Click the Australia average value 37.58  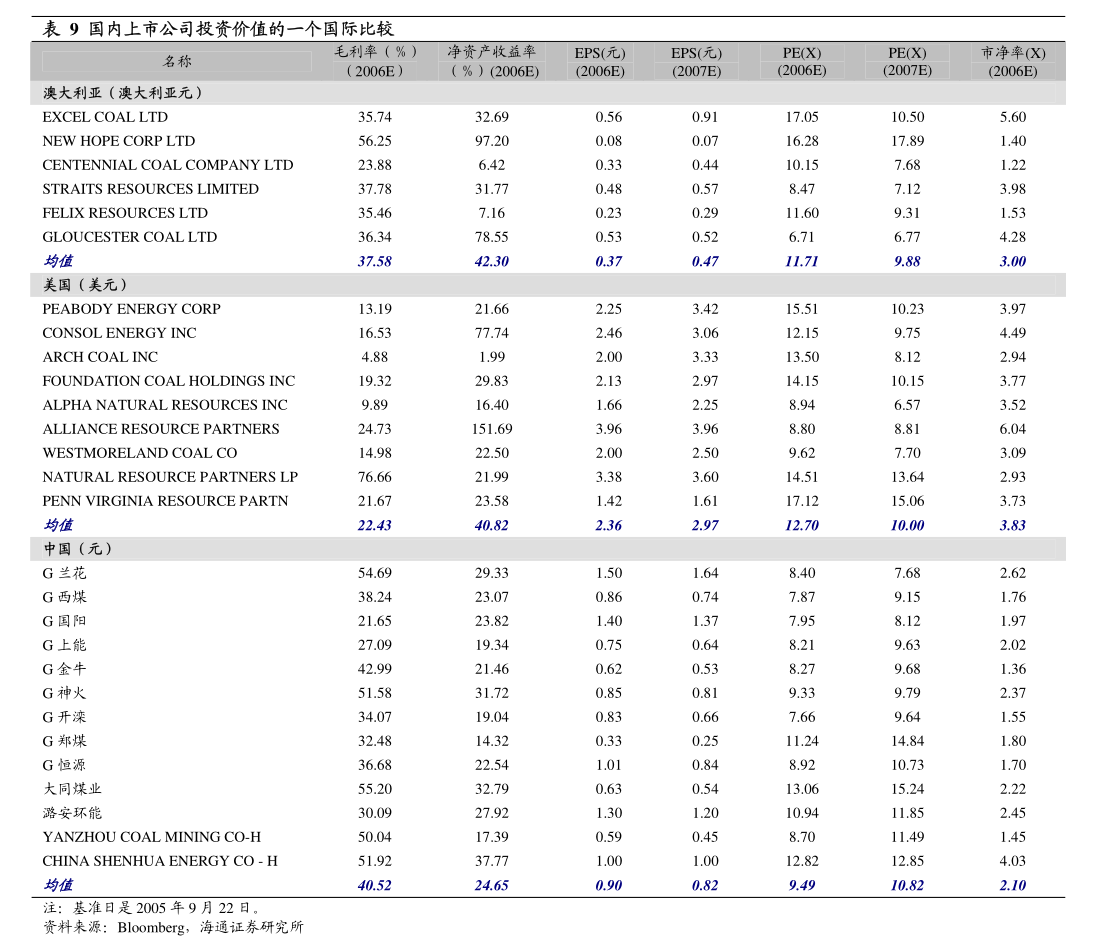[375, 261]
